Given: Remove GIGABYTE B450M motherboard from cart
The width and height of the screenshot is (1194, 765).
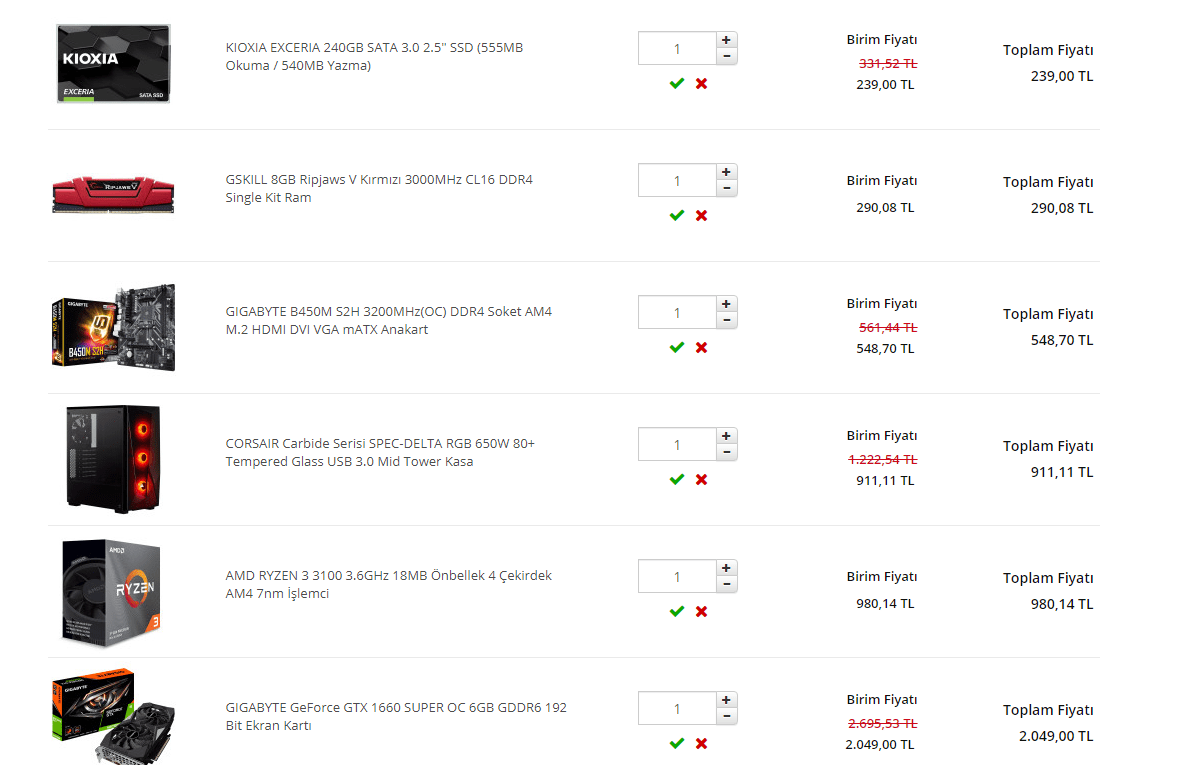Looking at the screenshot, I should point(701,347).
